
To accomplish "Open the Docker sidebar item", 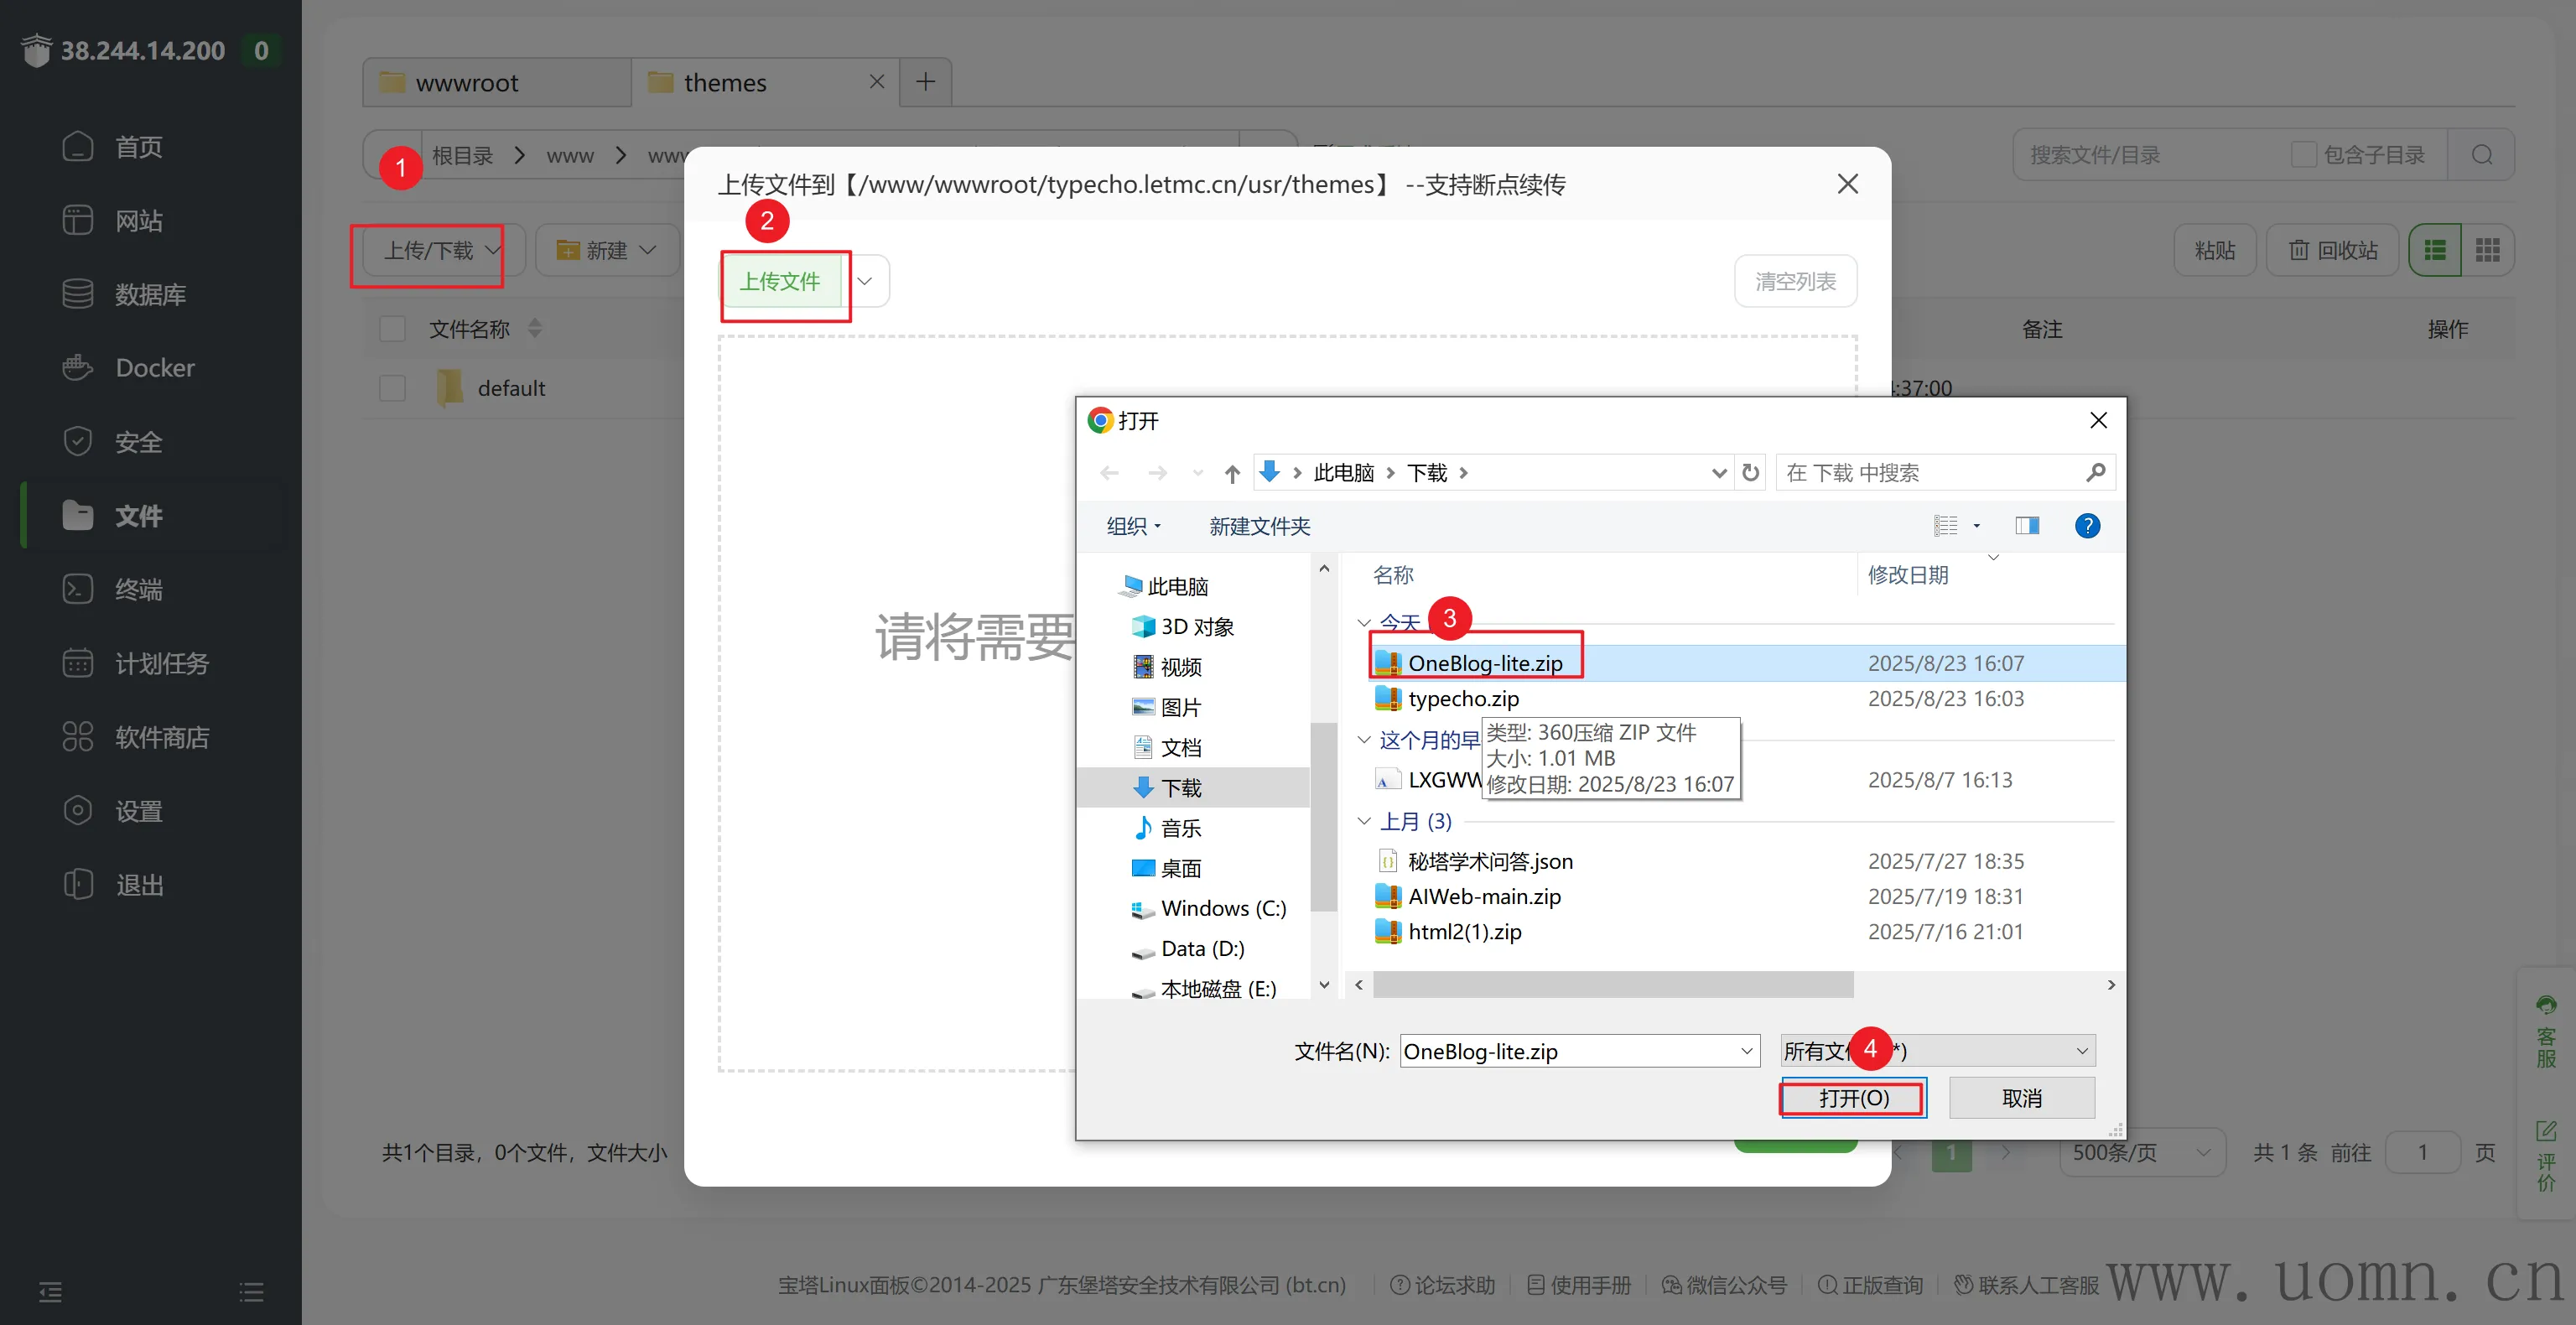I will point(155,368).
